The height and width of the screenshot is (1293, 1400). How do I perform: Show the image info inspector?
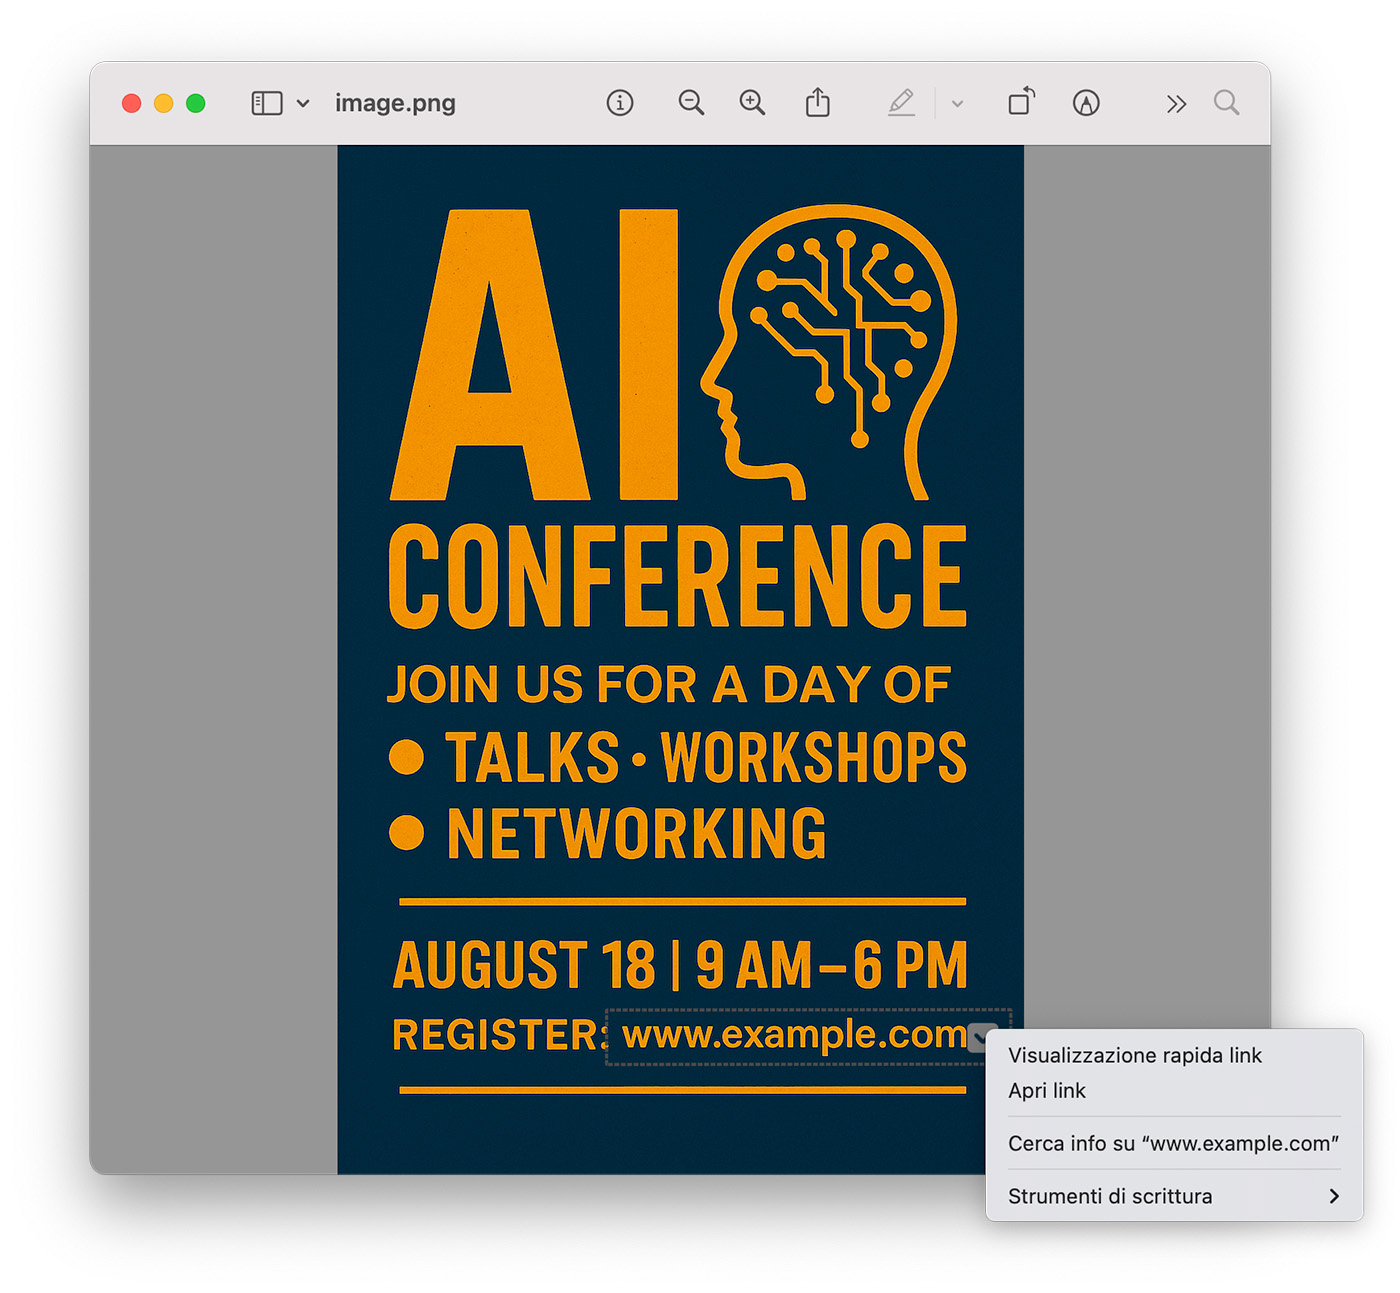click(620, 103)
